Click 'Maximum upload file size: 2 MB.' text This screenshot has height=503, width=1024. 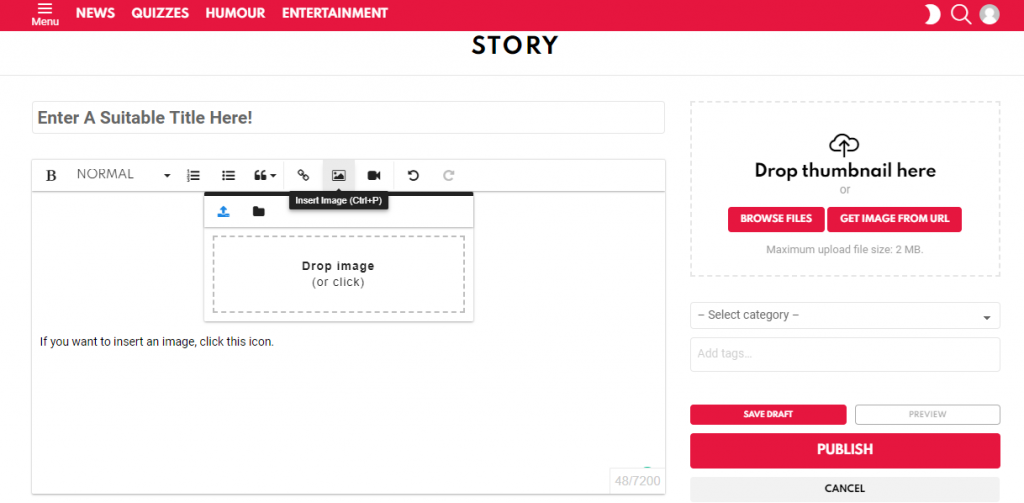pyautogui.click(x=845, y=250)
